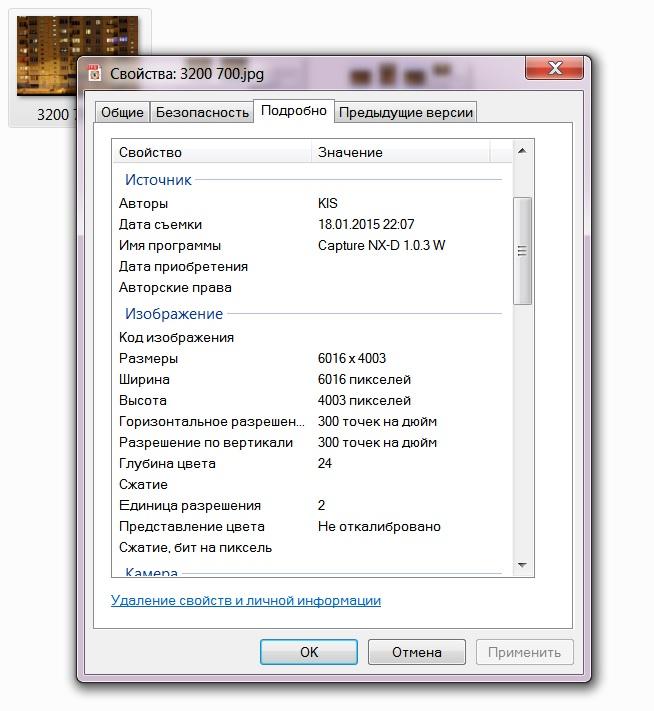
Task: Open the Удаление свойств и личной информации link
Action: click(x=246, y=600)
